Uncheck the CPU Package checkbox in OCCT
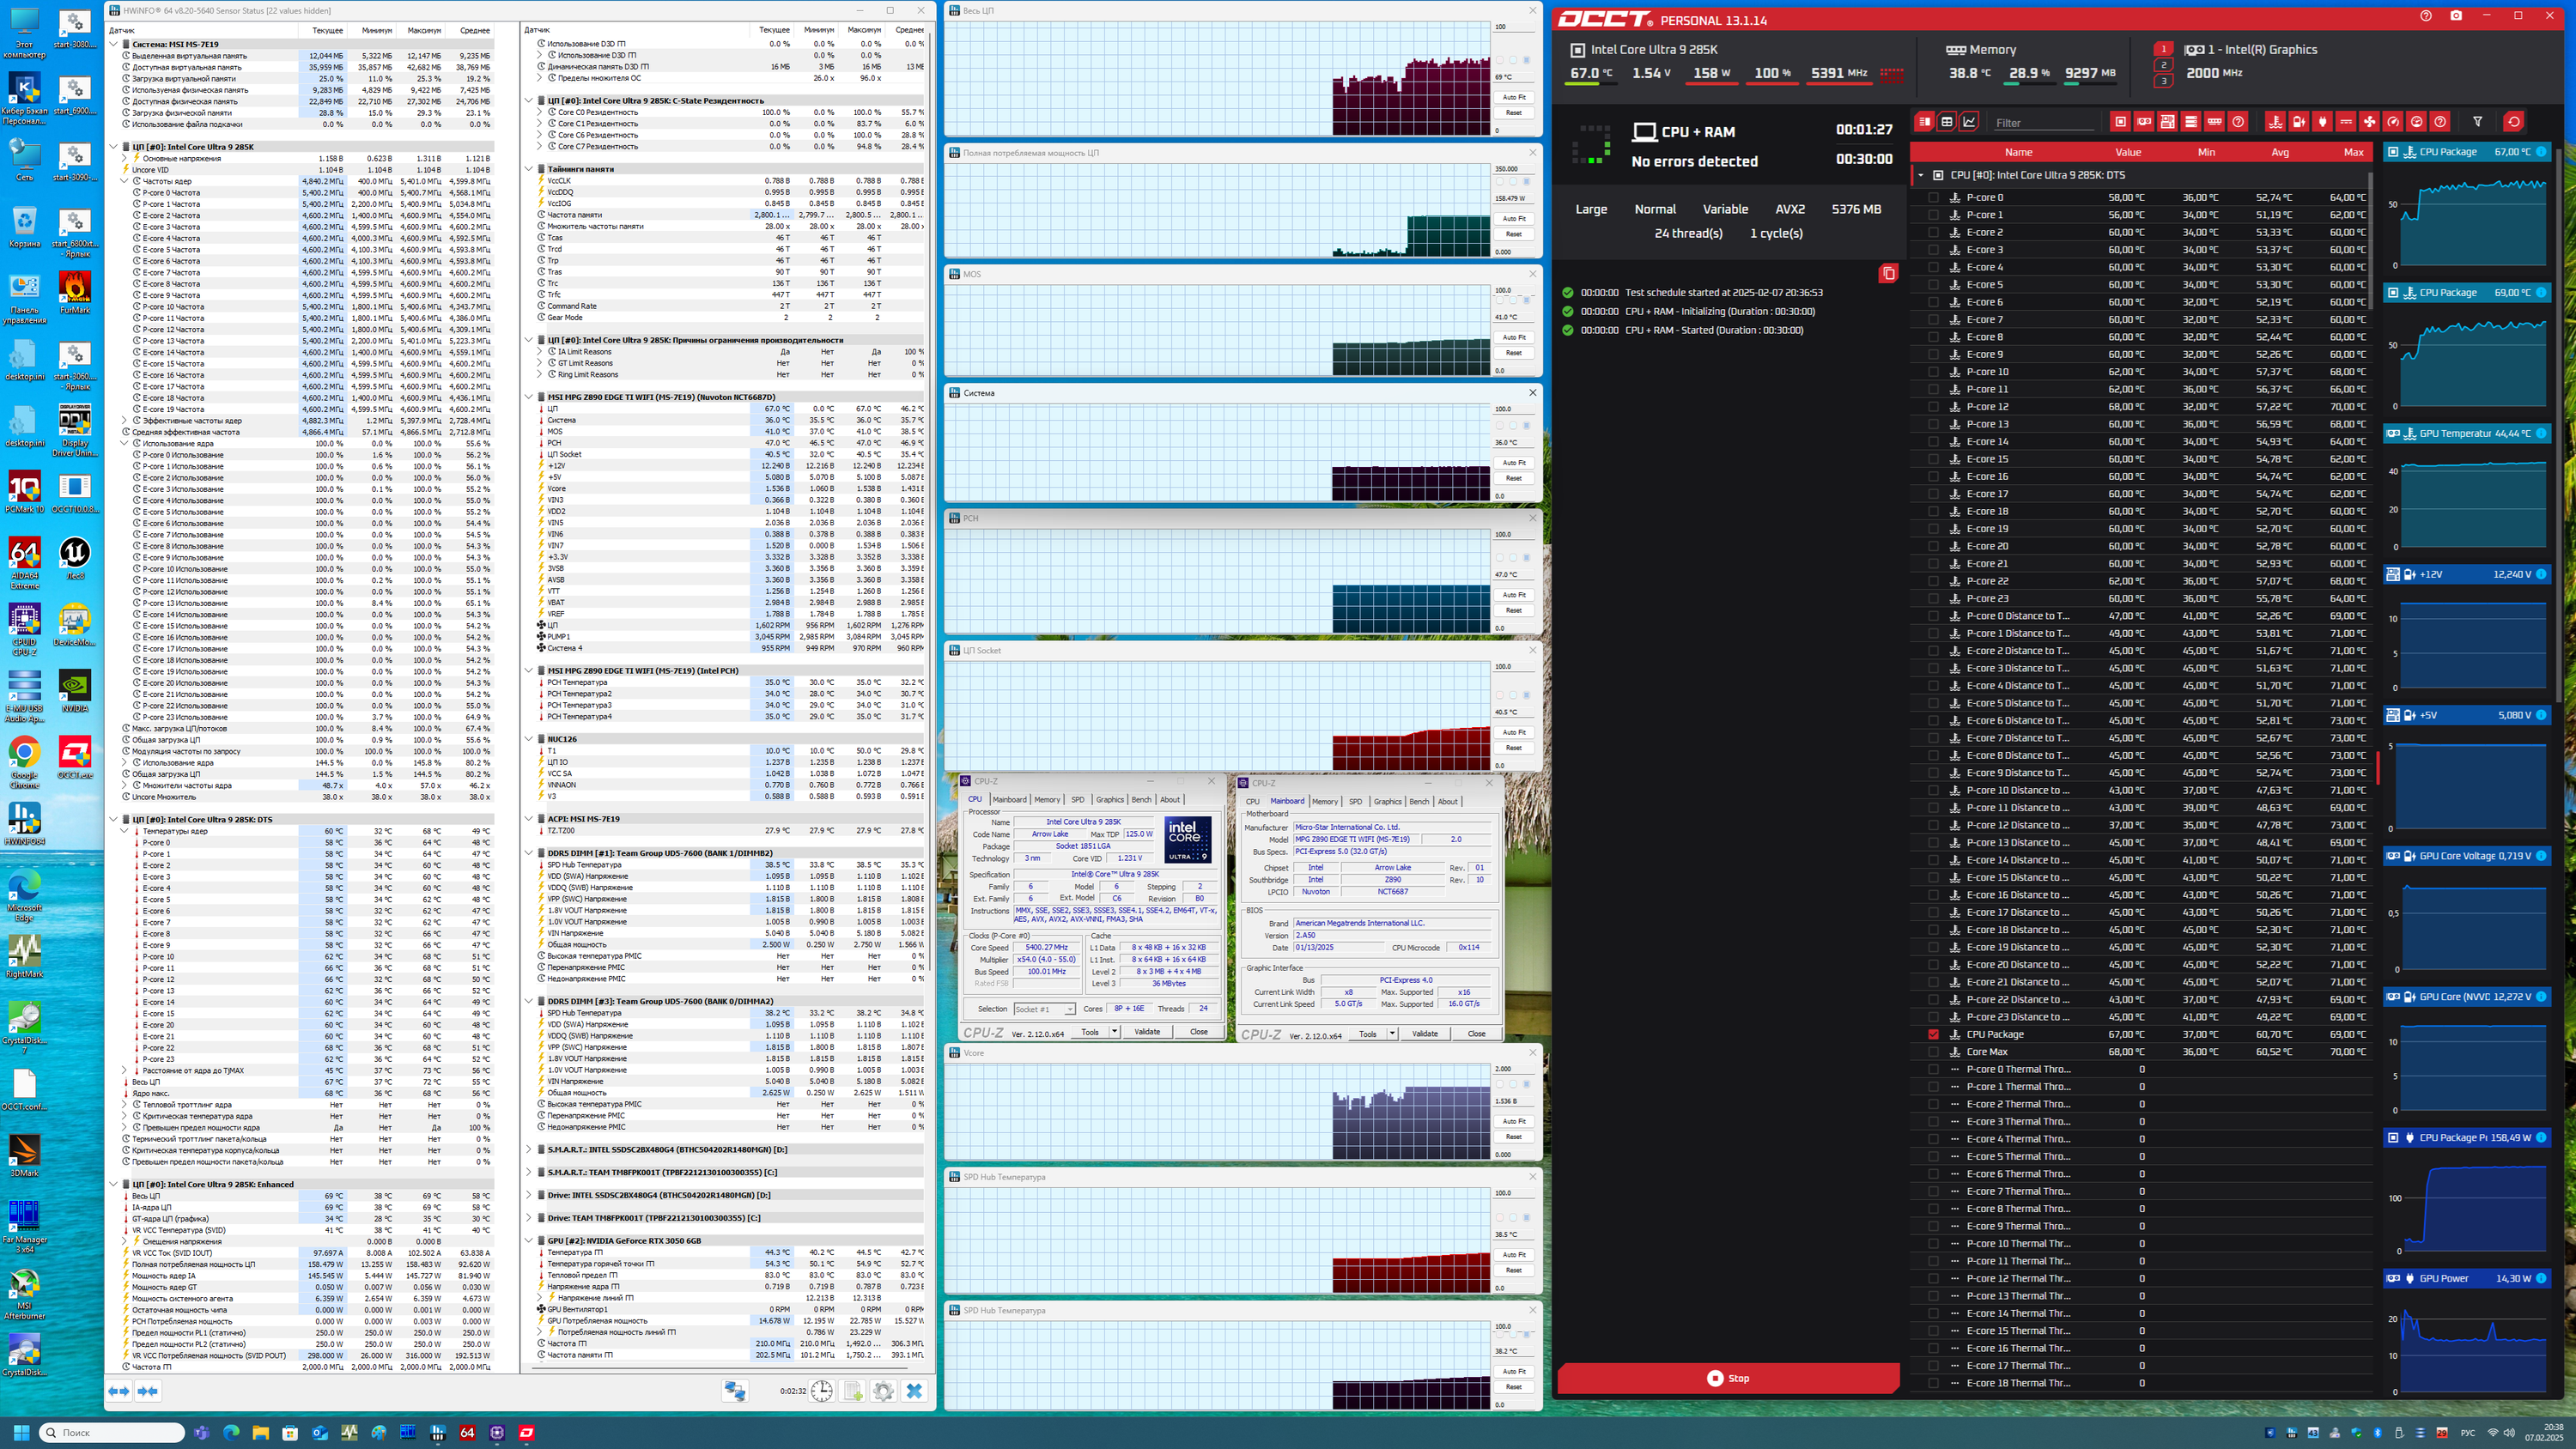Screen dimensions: 2576x1449 click(1933, 1034)
